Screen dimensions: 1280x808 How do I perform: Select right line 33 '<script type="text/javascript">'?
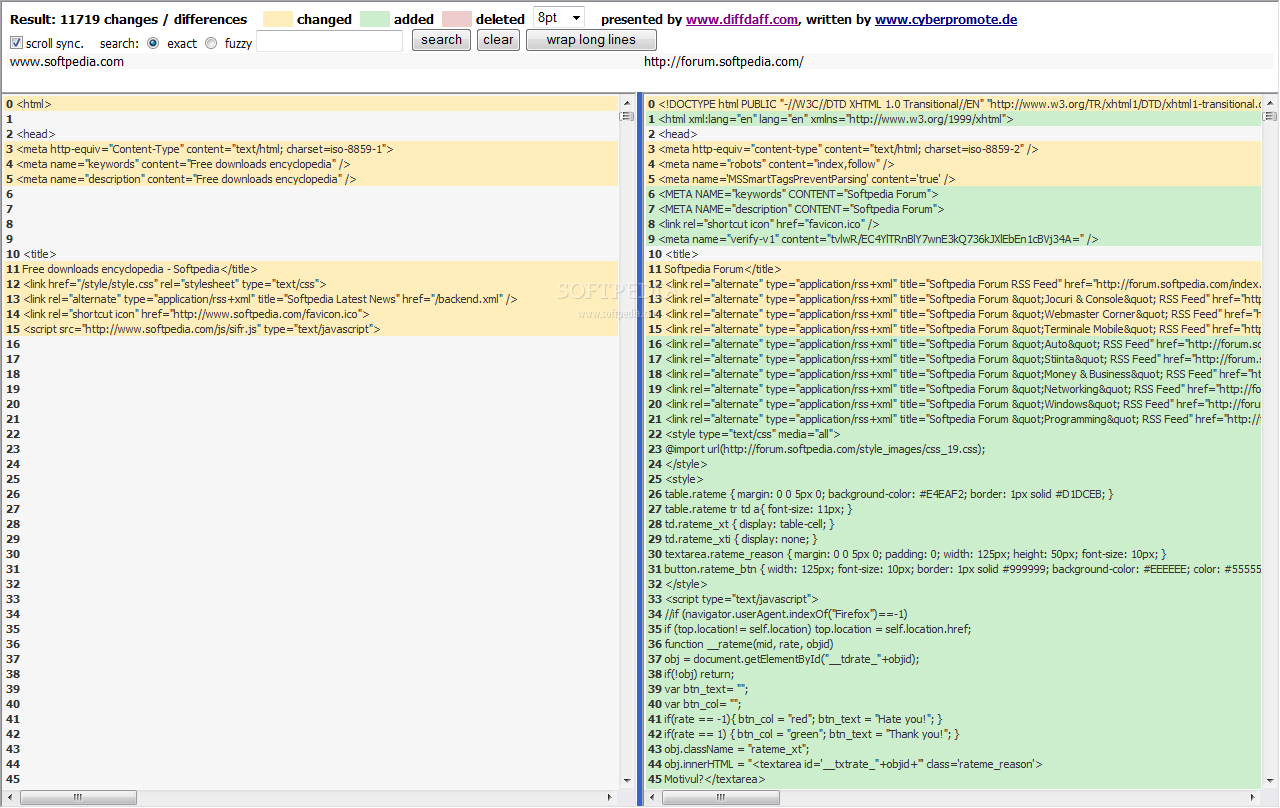coord(953,599)
